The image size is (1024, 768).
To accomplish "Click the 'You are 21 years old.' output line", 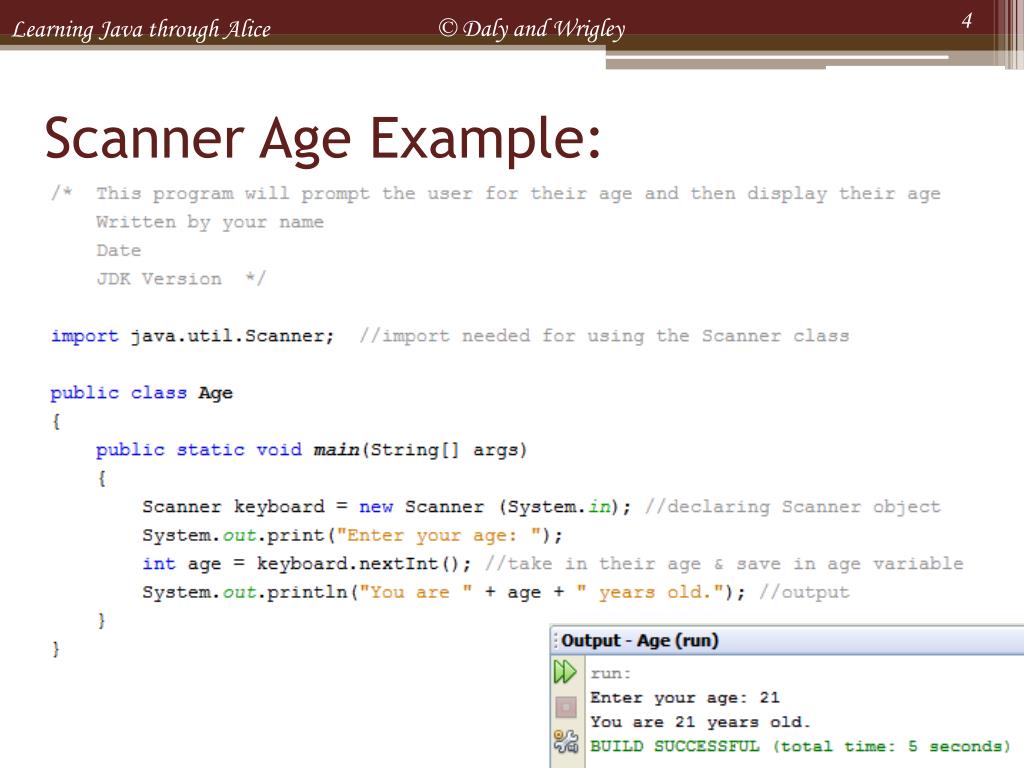I will coord(700,722).
